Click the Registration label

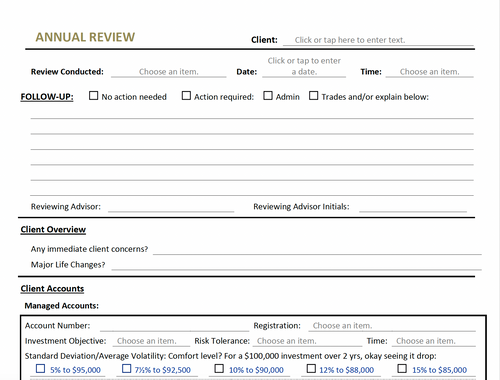tap(277, 326)
